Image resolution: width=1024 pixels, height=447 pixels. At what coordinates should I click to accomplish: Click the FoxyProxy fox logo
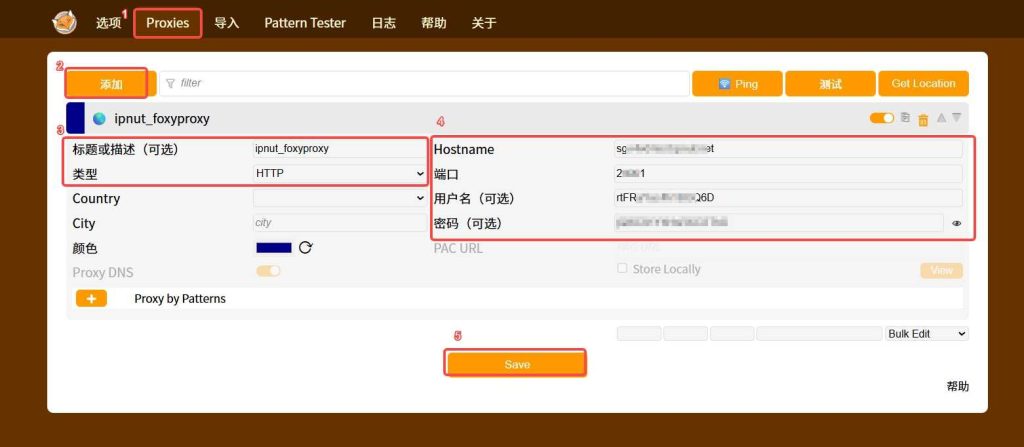click(64, 21)
